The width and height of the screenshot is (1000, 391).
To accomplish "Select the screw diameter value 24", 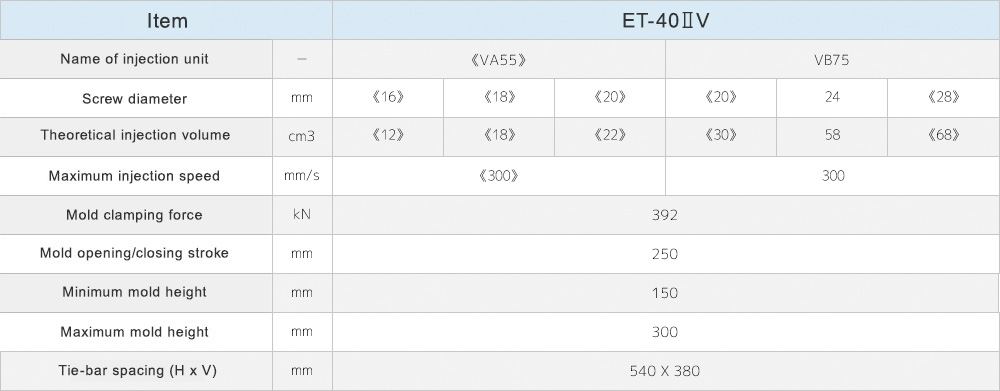I will pos(832,98).
